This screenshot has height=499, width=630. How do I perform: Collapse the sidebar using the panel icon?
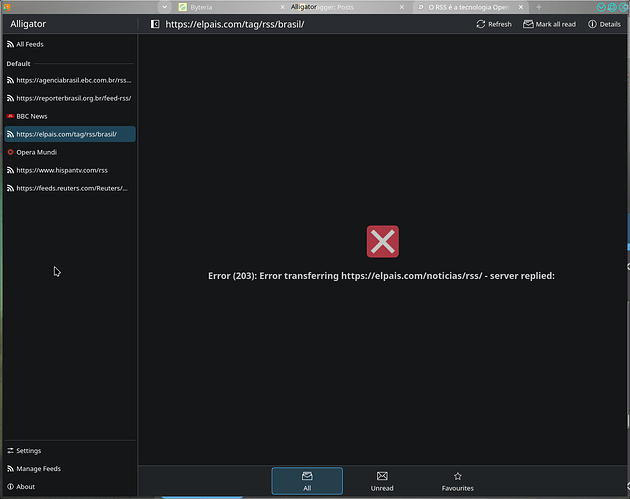point(154,24)
